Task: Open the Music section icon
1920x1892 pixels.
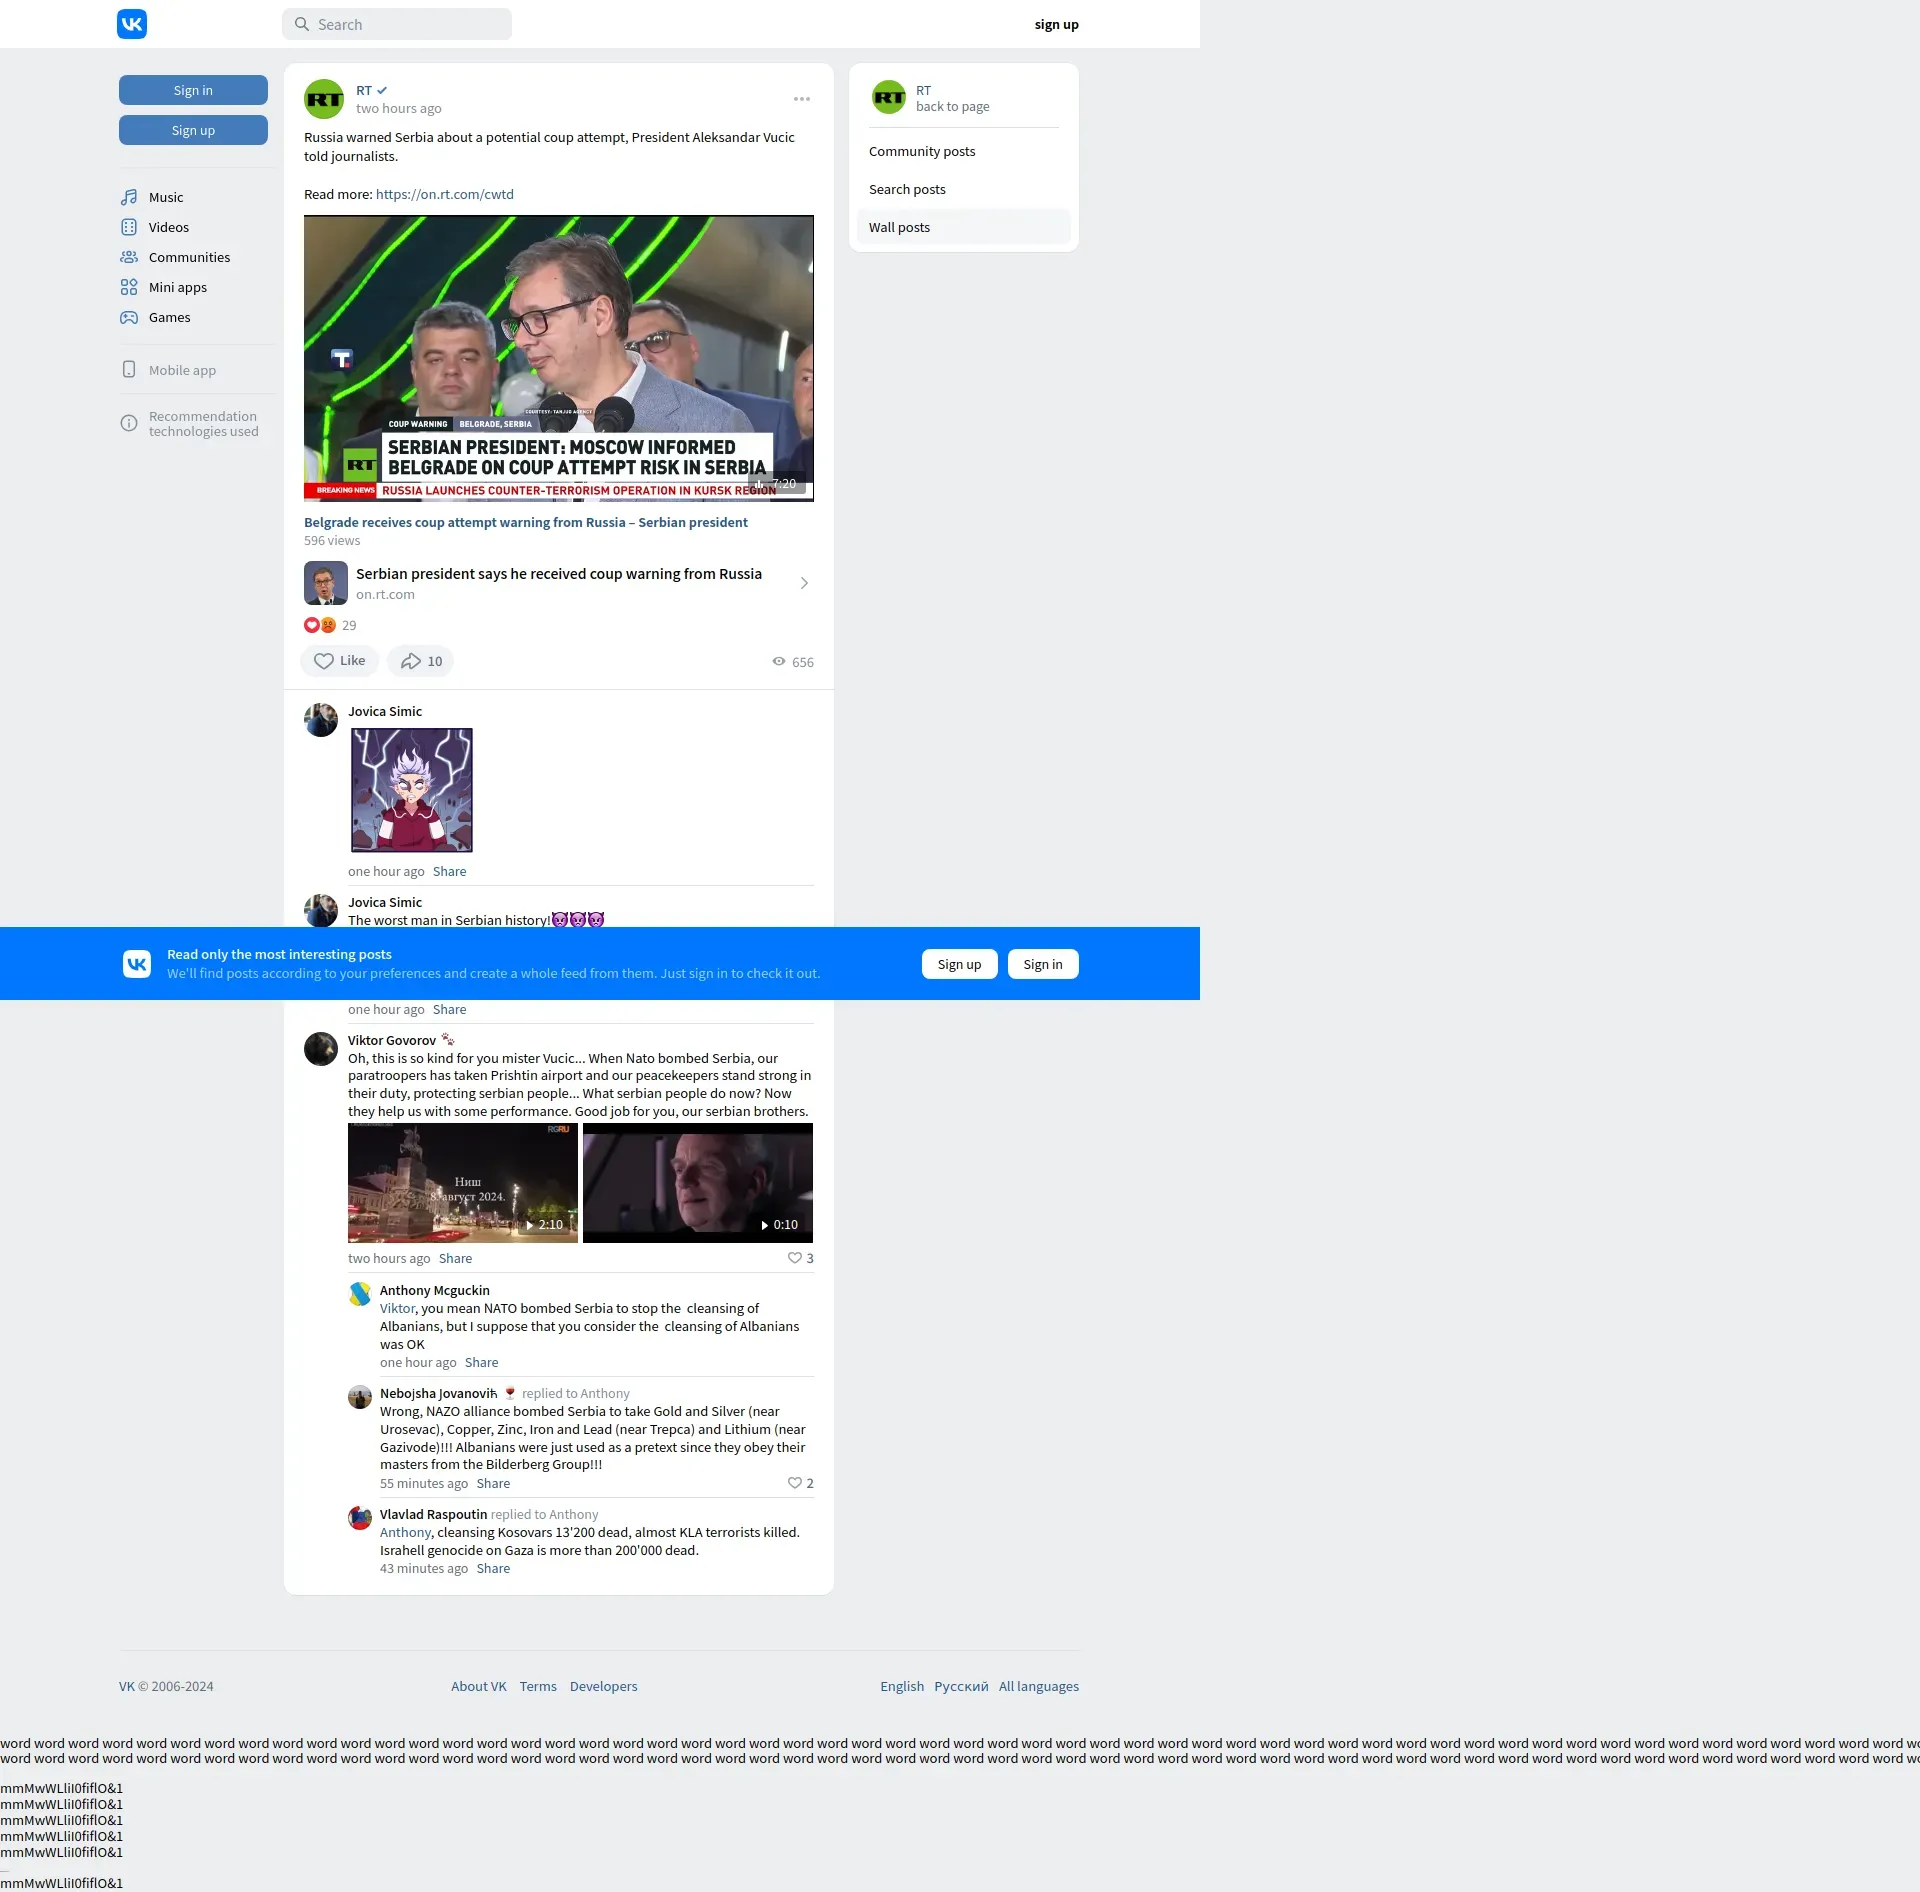Action: click(x=129, y=197)
